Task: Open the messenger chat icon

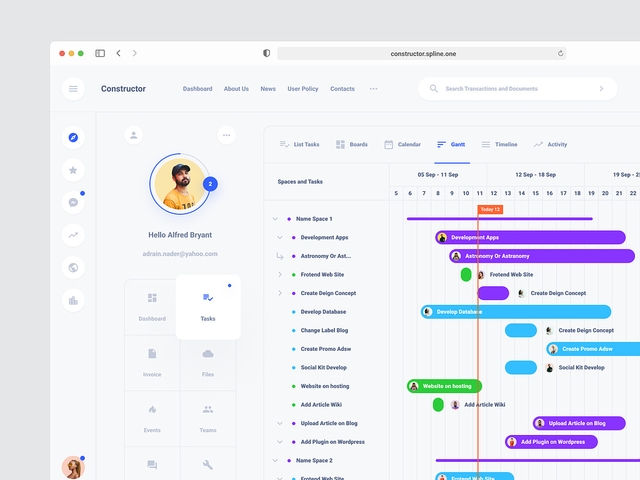Action: (x=73, y=202)
